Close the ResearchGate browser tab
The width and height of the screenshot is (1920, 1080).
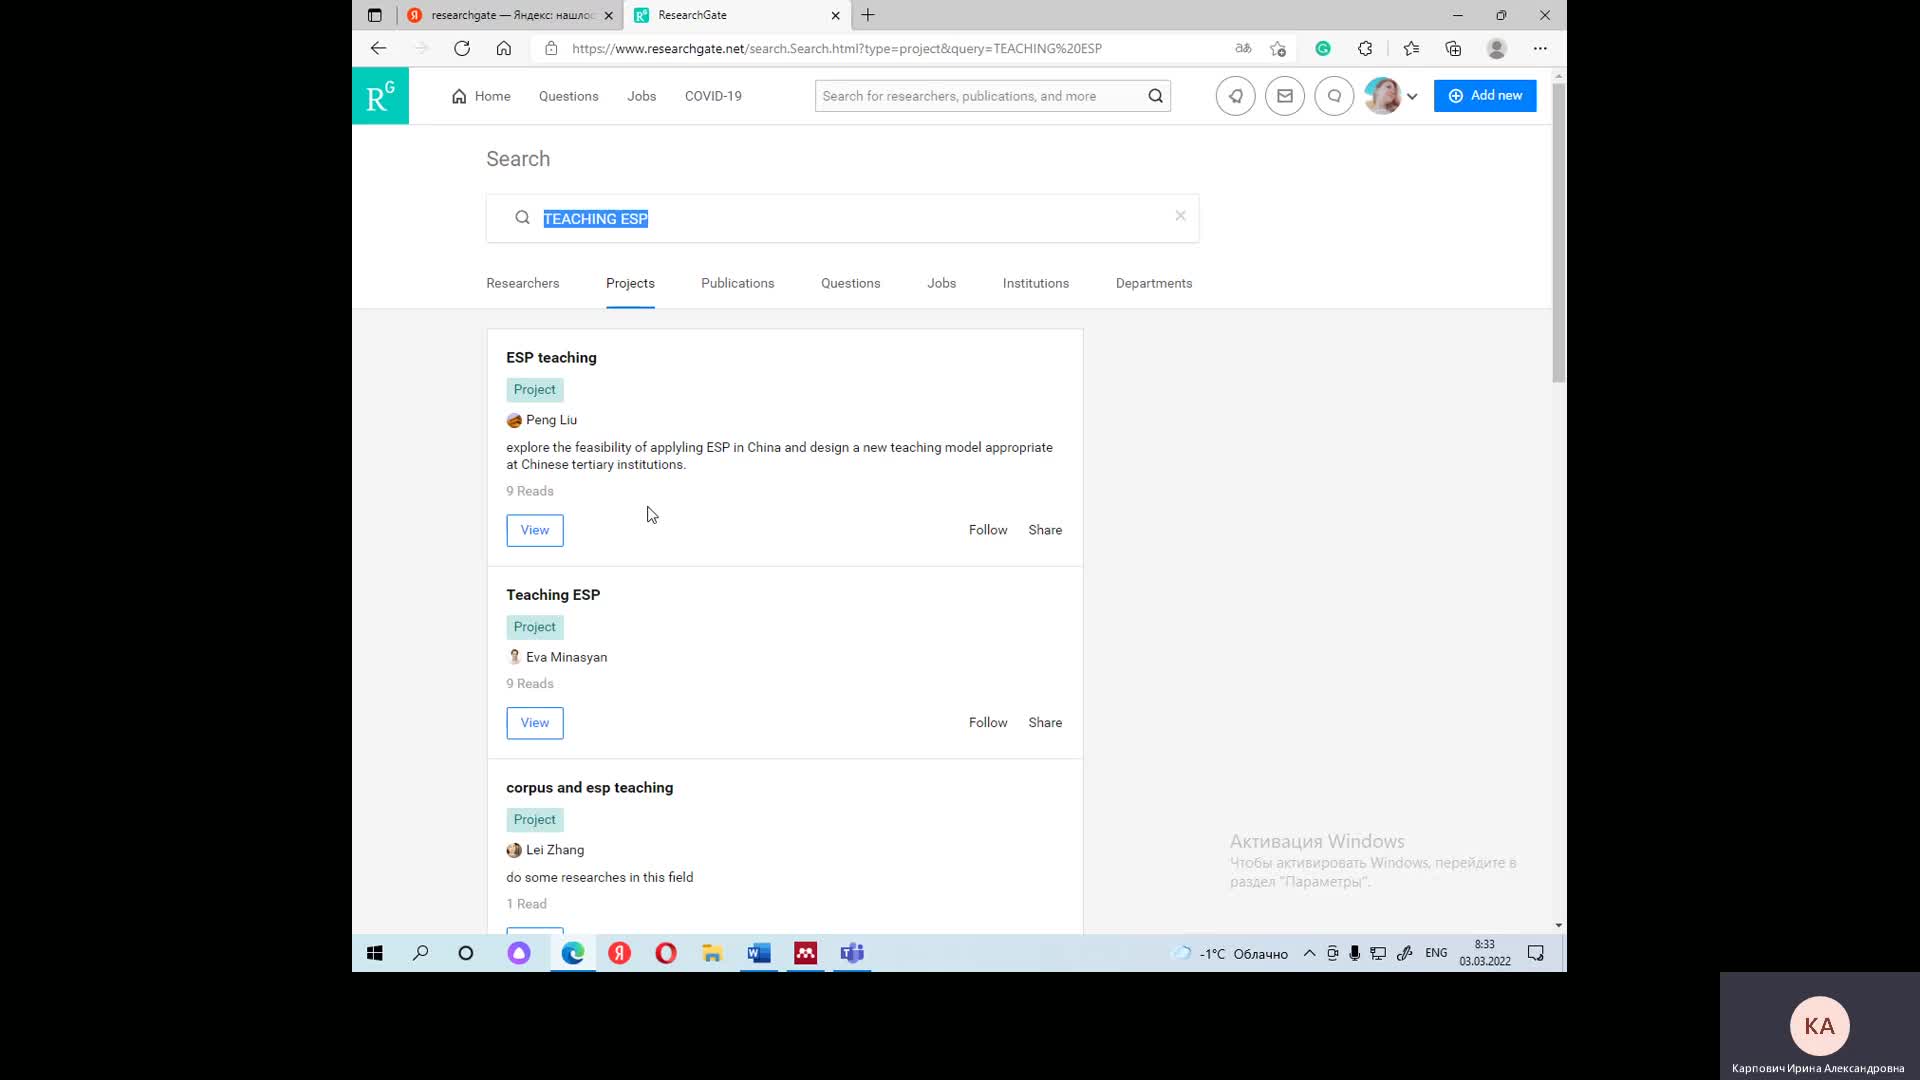(835, 15)
